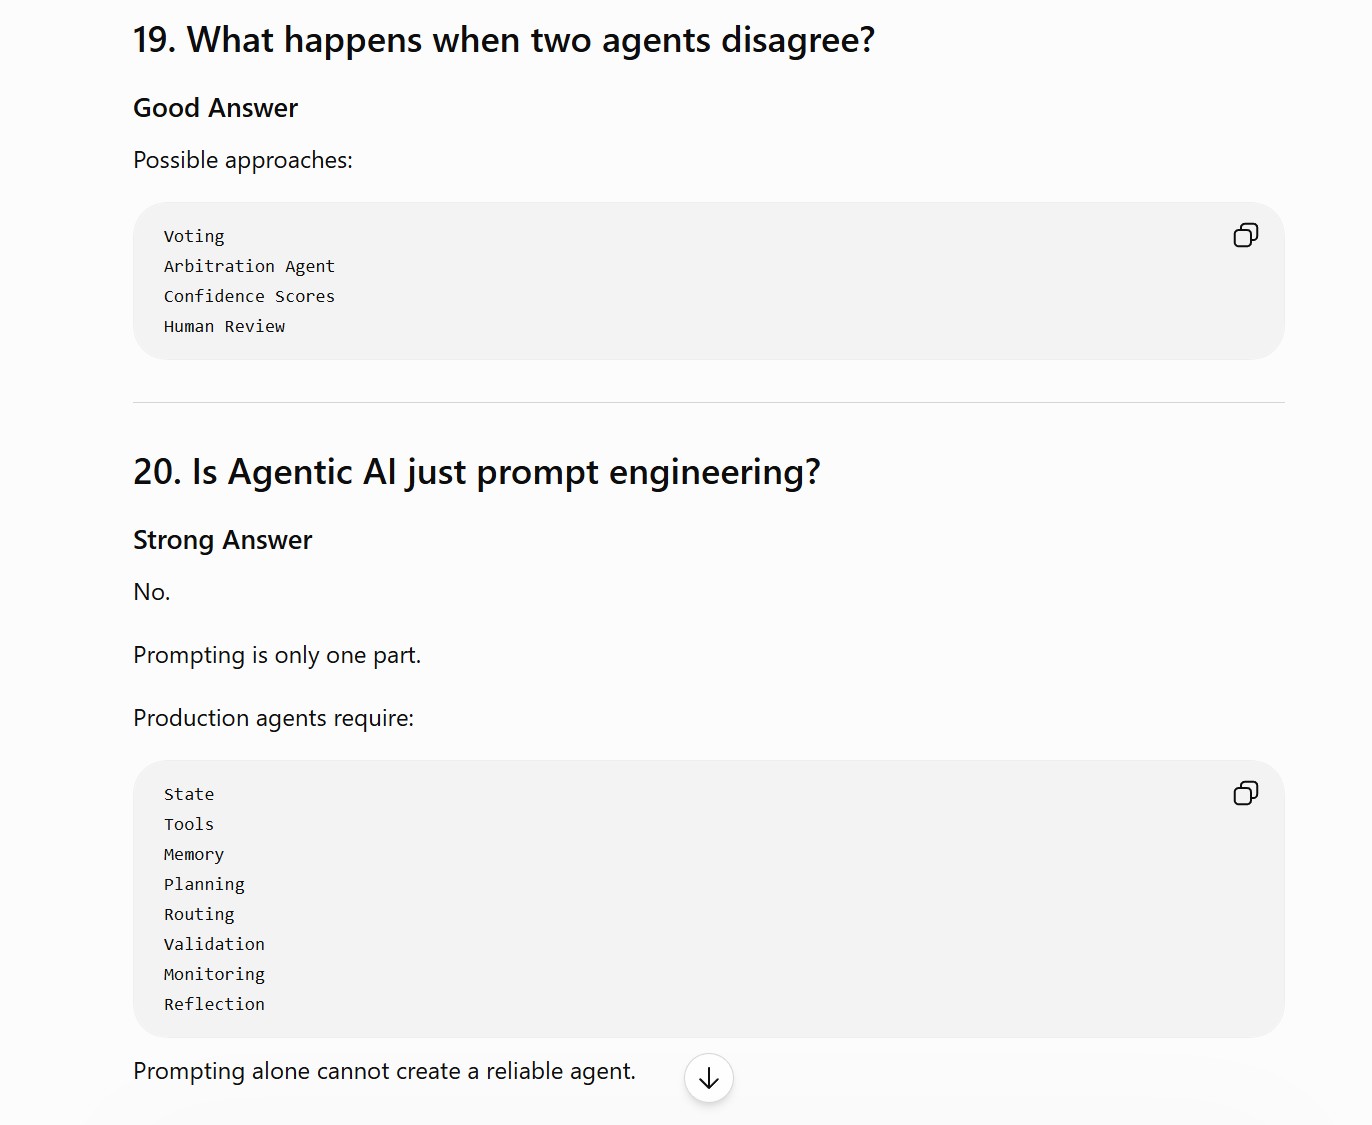Click 'Arbitration Agent' in the code block
Screen dimensions: 1372x1125
pyautogui.click(x=249, y=266)
